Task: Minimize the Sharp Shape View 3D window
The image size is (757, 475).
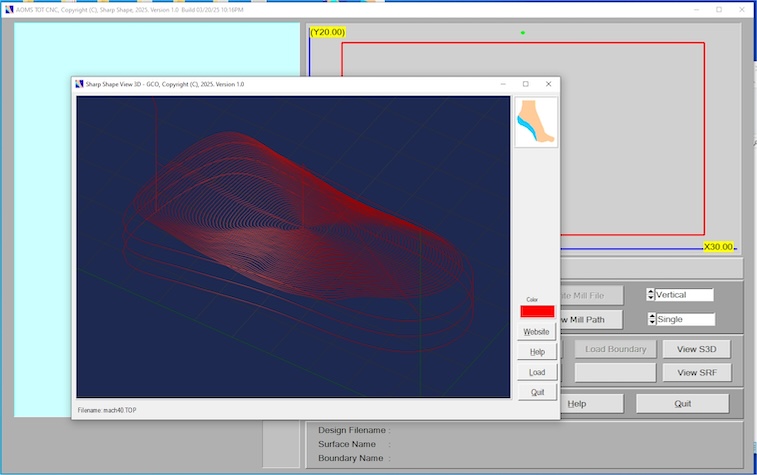Action: coord(503,84)
